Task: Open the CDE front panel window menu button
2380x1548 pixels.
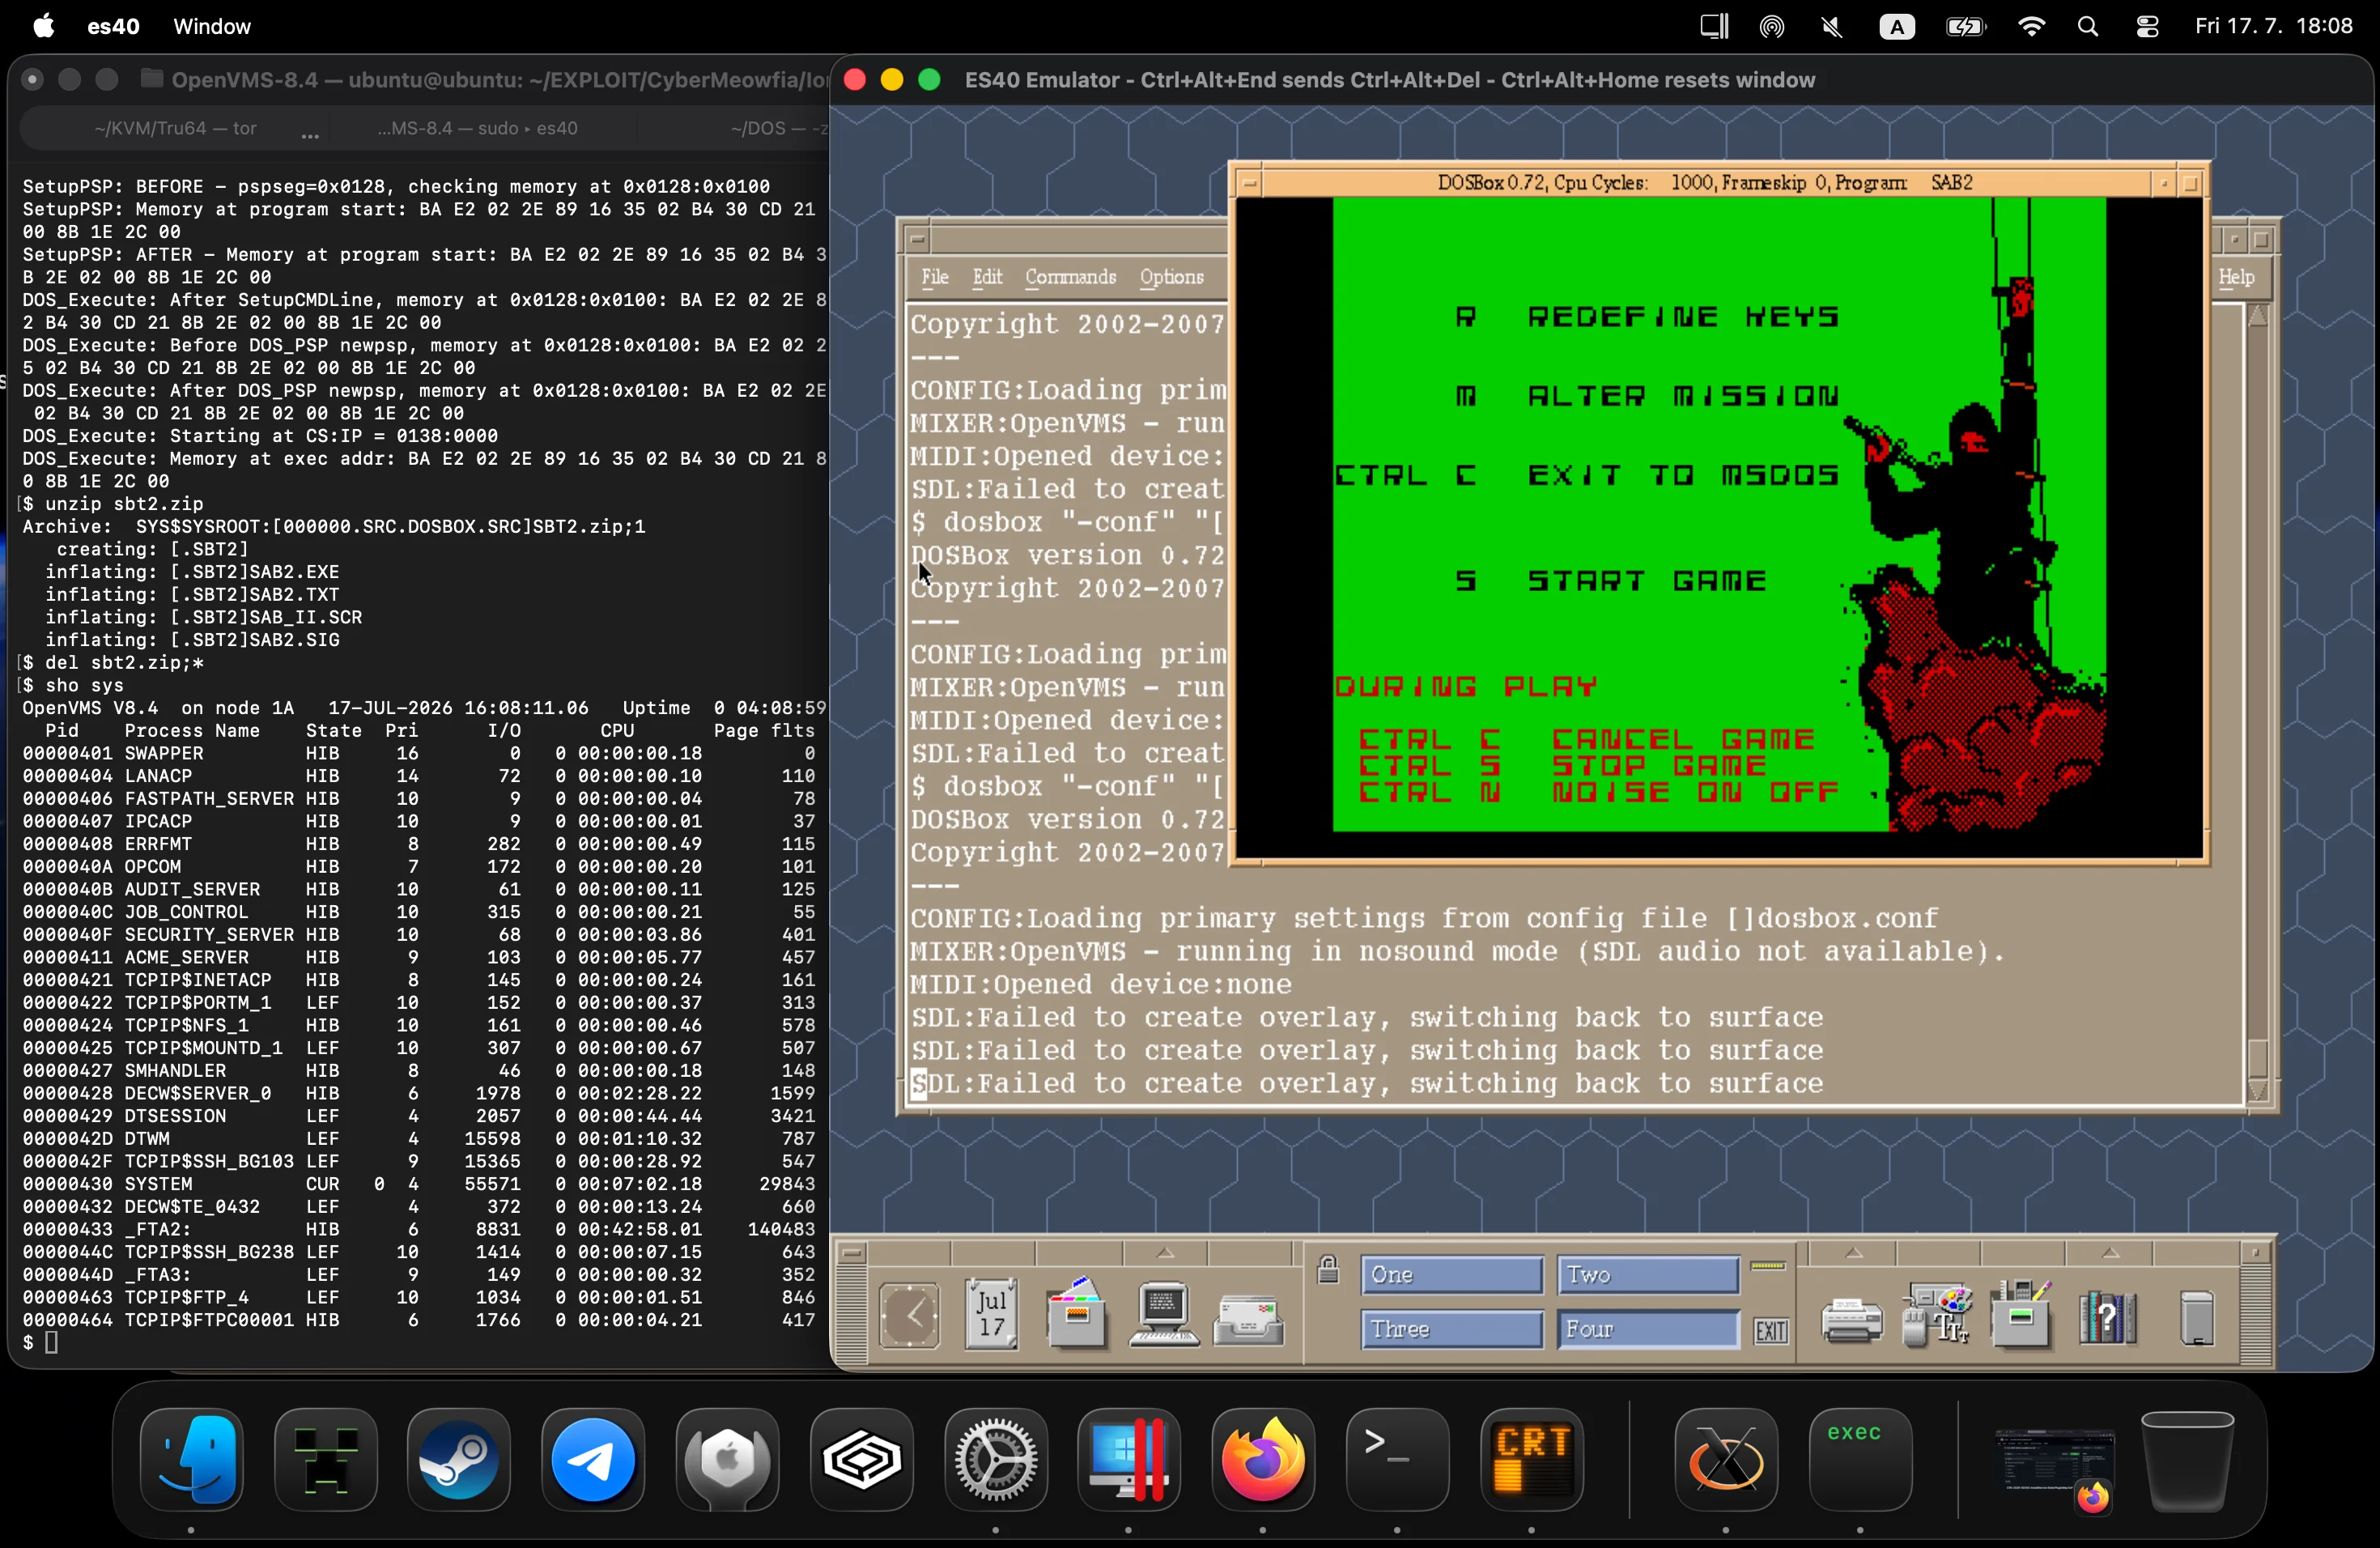Action: [852, 1252]
